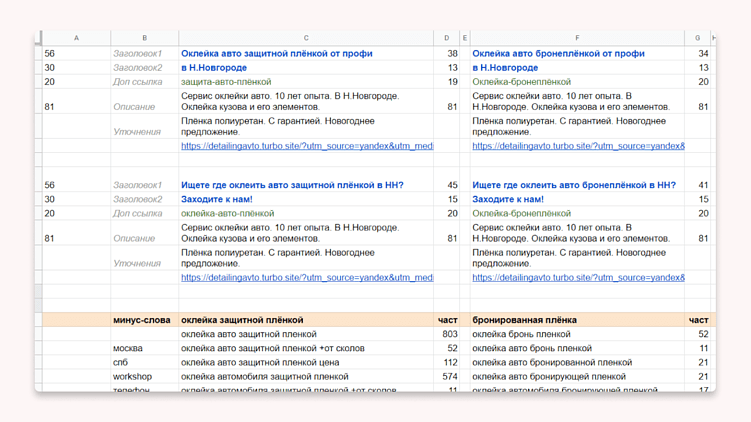The width and height of the screenshot is (751, 422).
Task: Click column F header
Action: coord(577,38)
